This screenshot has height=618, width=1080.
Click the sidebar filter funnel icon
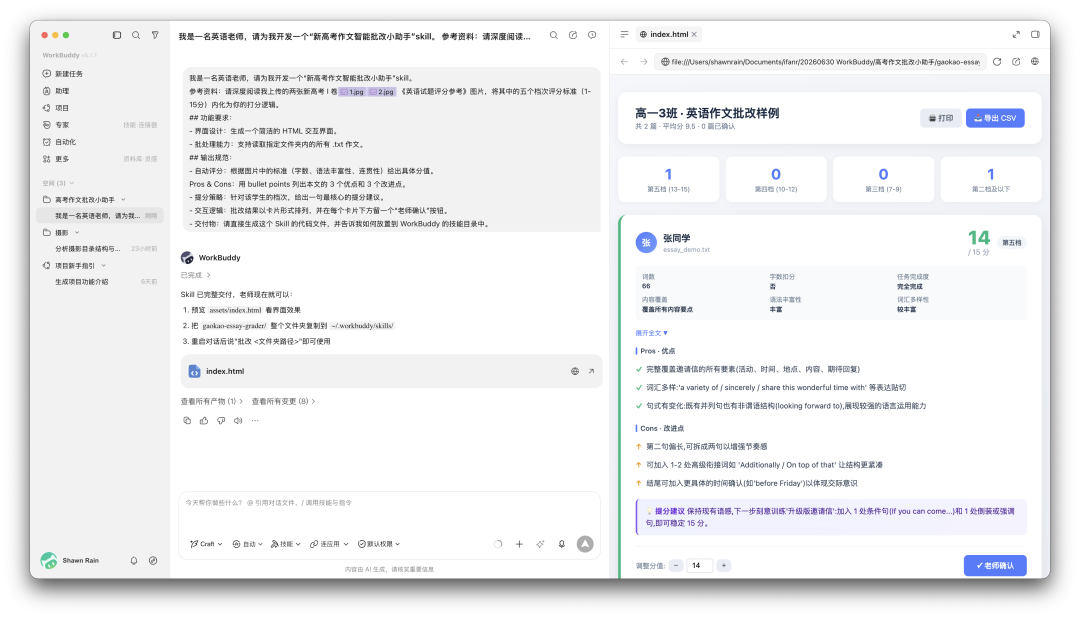click(155, 35)
